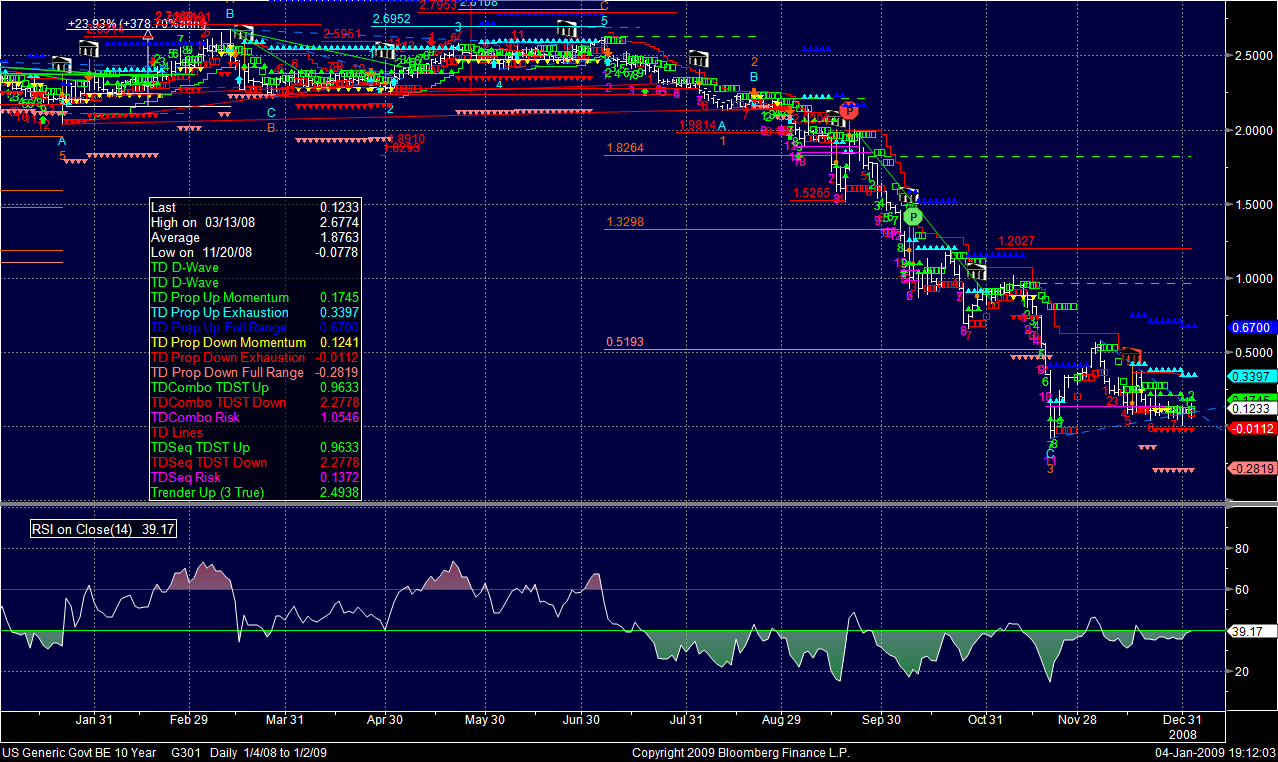Click the 2.6952 cyan level label

tap(391, 19)
